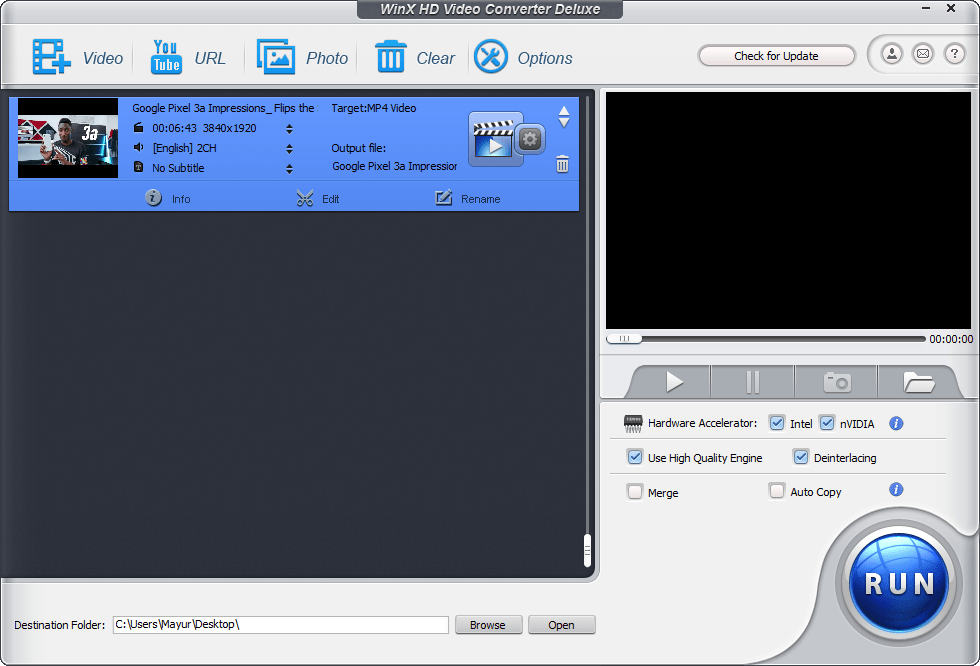Open the Photo slideshow tool

tap(276, 57)
